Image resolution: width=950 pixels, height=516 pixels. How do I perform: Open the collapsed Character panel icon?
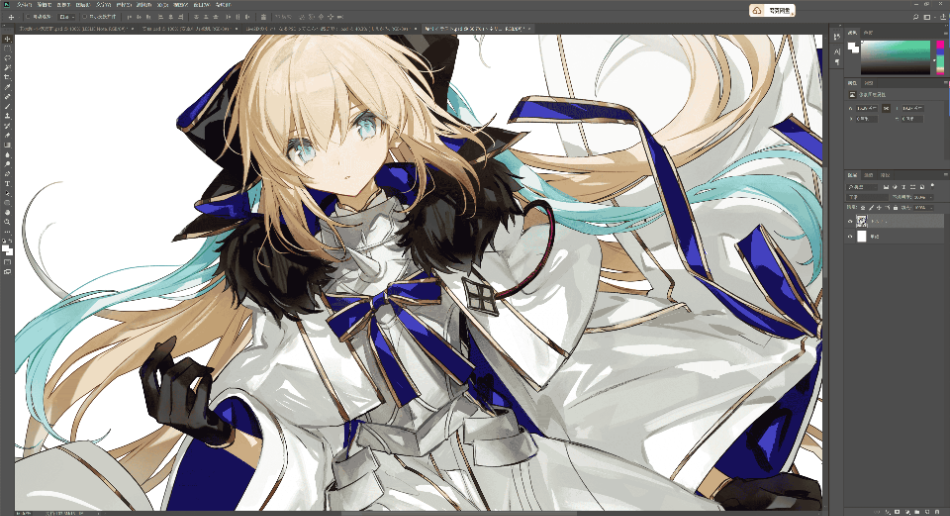coord(837,52)
